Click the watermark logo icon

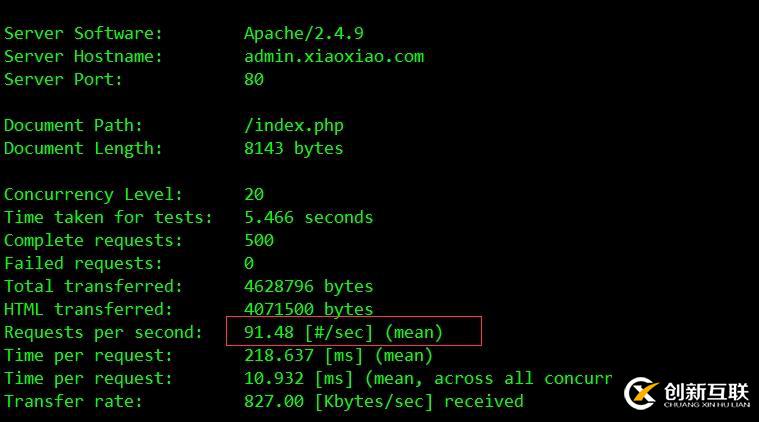point(641,393)
